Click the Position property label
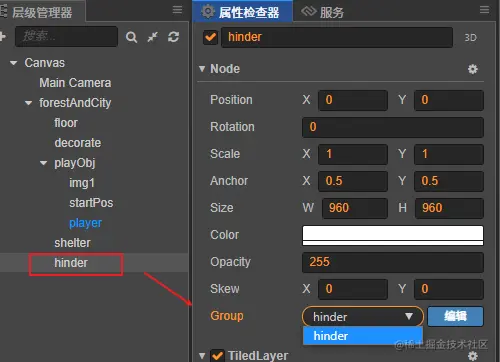This screenshot has width=500, height=362. tap(231, 100)
